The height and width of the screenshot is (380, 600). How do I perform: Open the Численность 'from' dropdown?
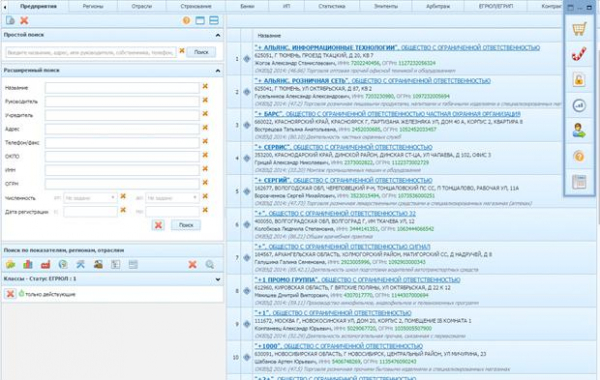coord(90,198)
